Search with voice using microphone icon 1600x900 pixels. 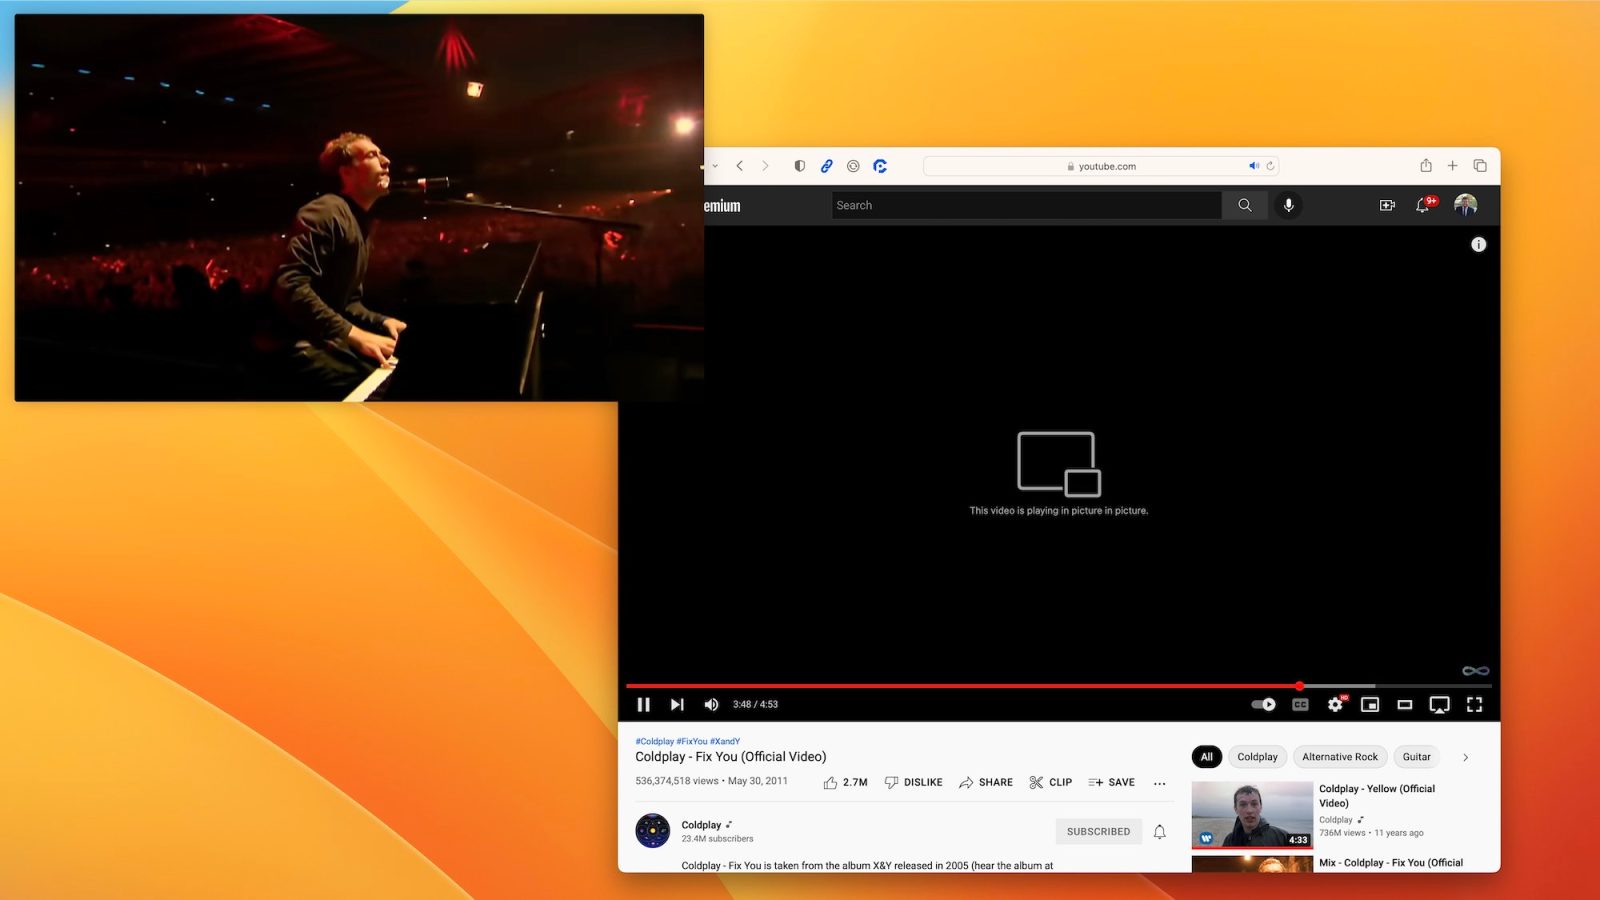click(x=1288, y=205)
